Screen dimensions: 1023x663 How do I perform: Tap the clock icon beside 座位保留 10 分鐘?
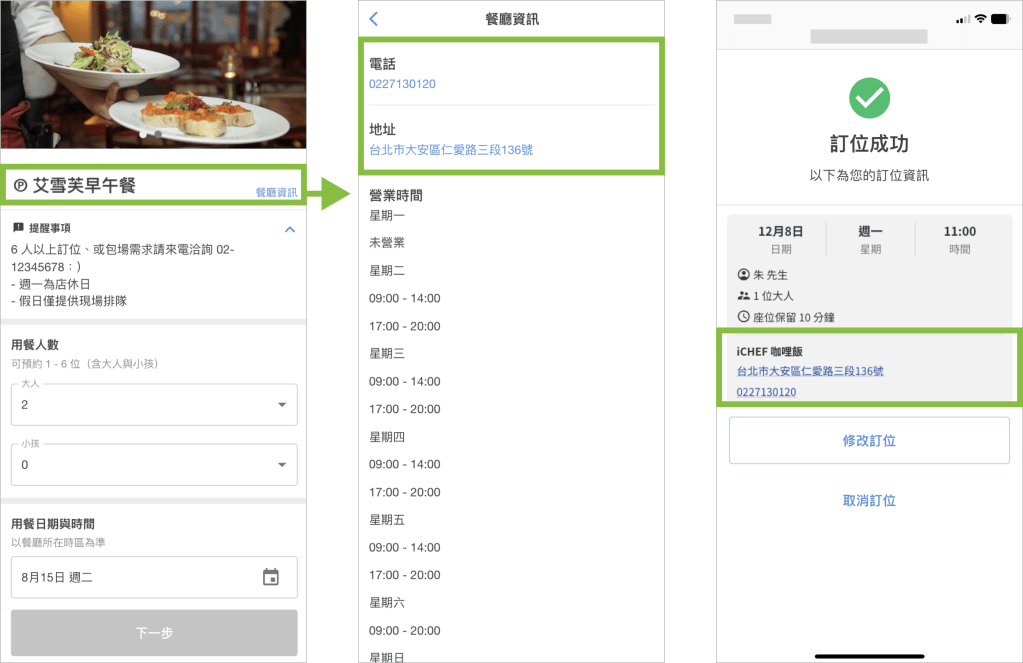(743, 317)
